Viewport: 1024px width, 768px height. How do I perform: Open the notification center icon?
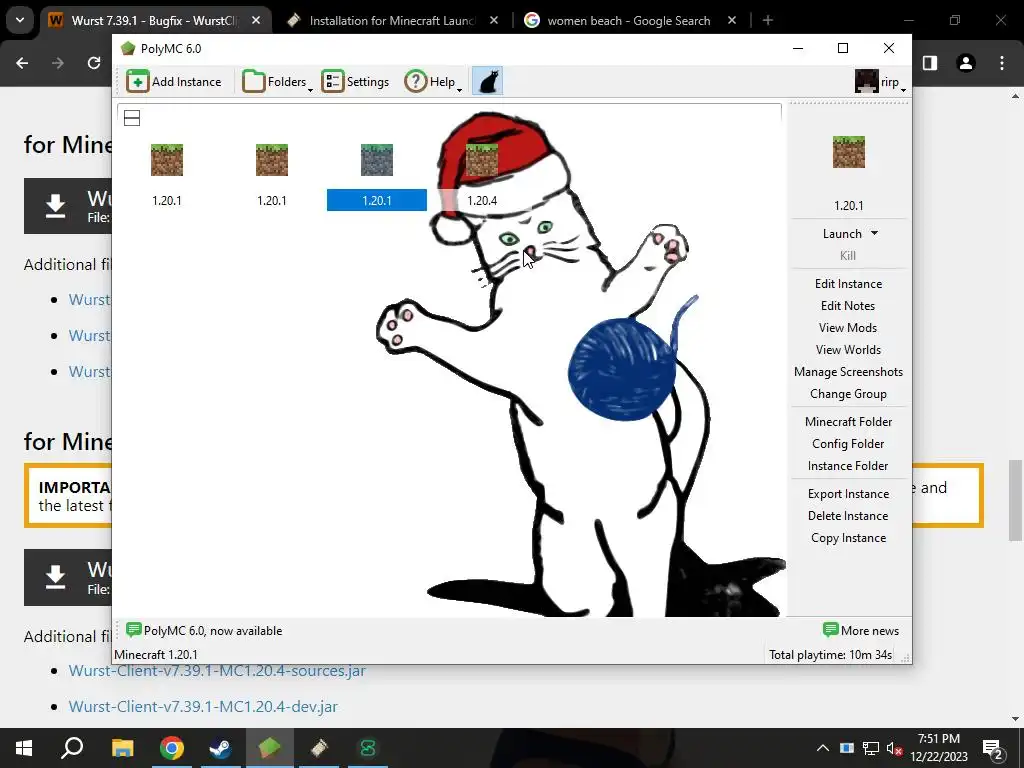(992, 748)
